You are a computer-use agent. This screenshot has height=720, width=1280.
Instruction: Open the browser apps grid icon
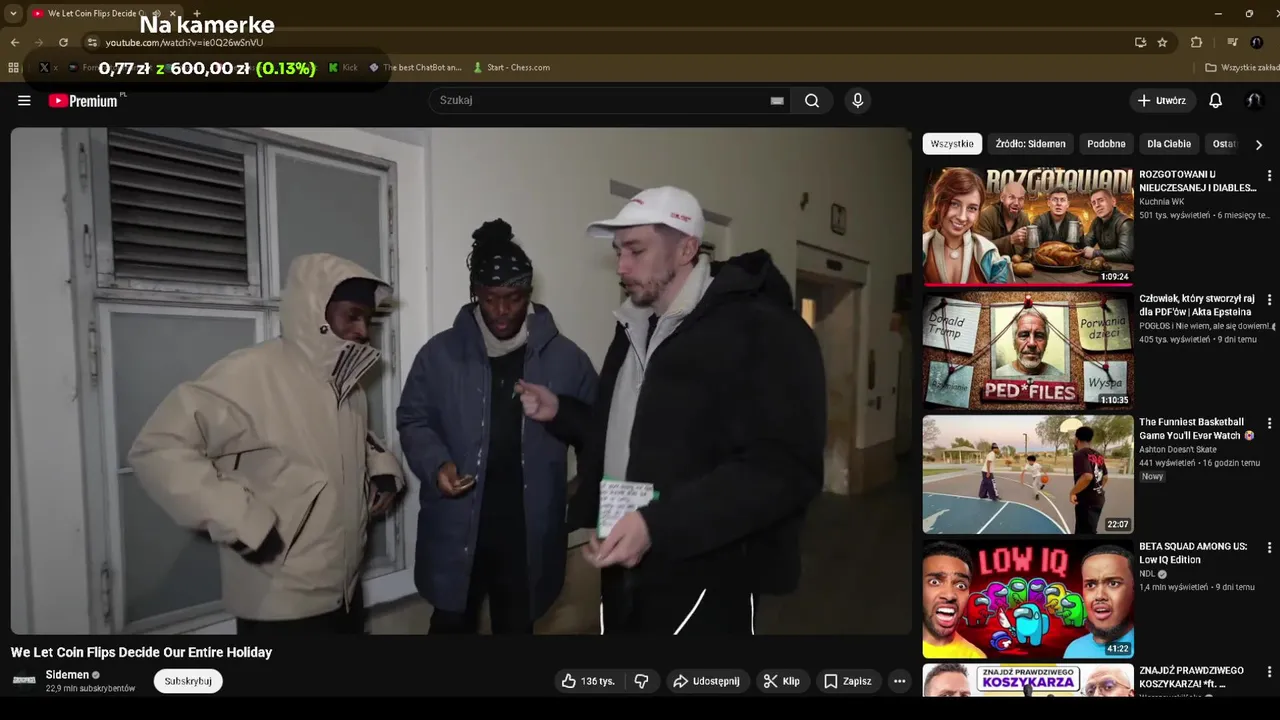(x=13, y=67)
